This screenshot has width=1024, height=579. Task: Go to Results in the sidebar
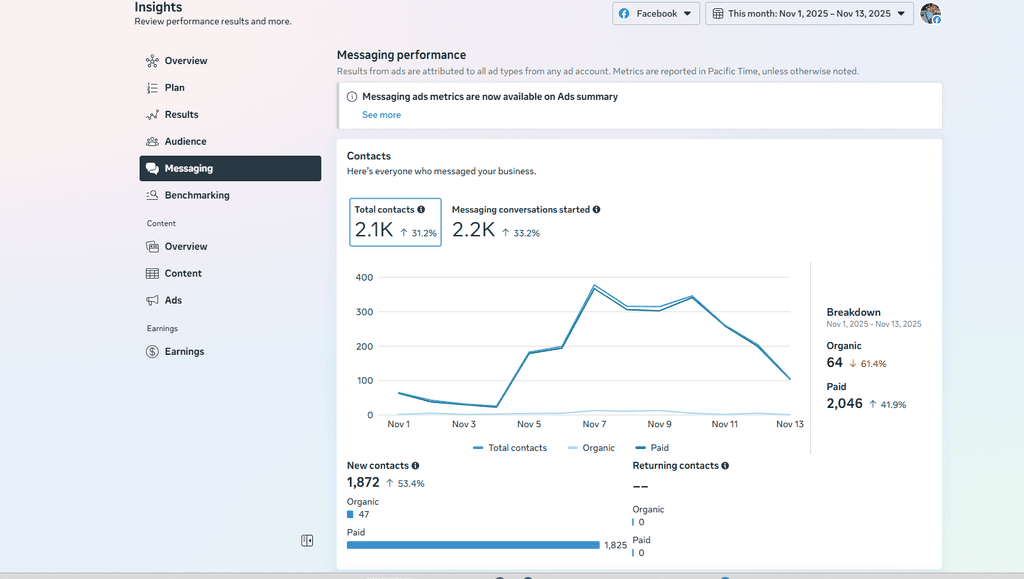pos(181,115)
